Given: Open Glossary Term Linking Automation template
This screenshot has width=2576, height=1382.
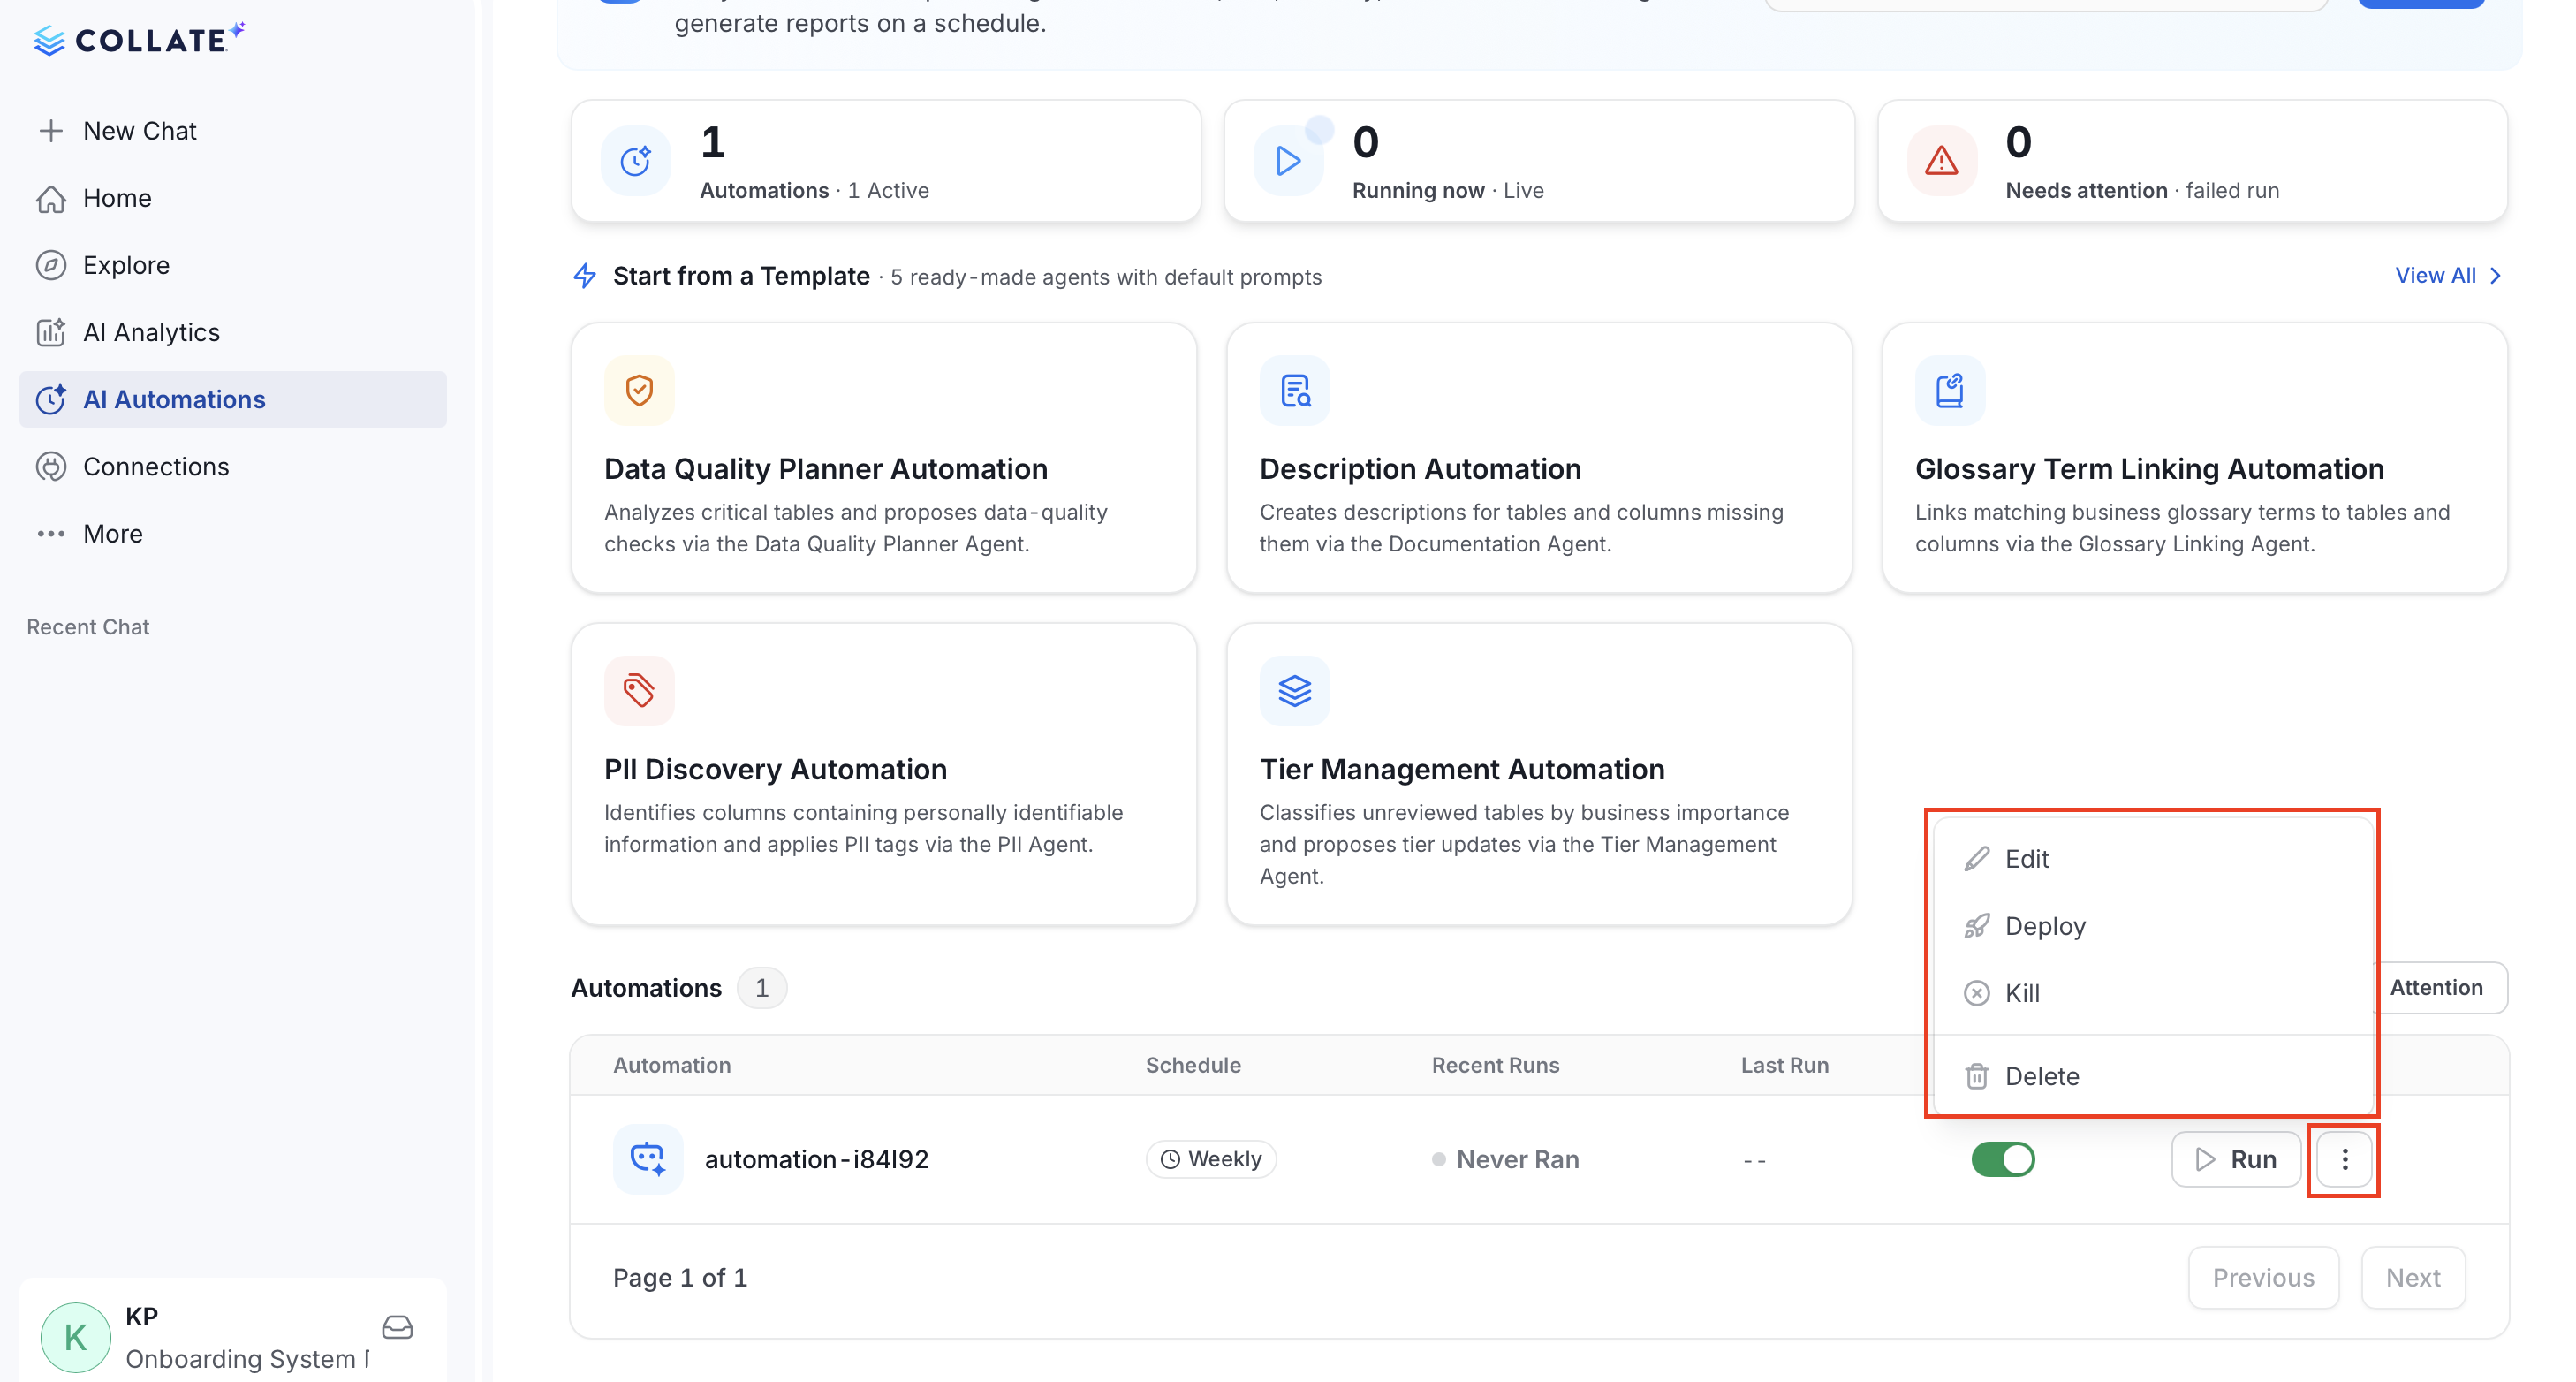Looking at the screenshot, I should (x=2195, y=458).
